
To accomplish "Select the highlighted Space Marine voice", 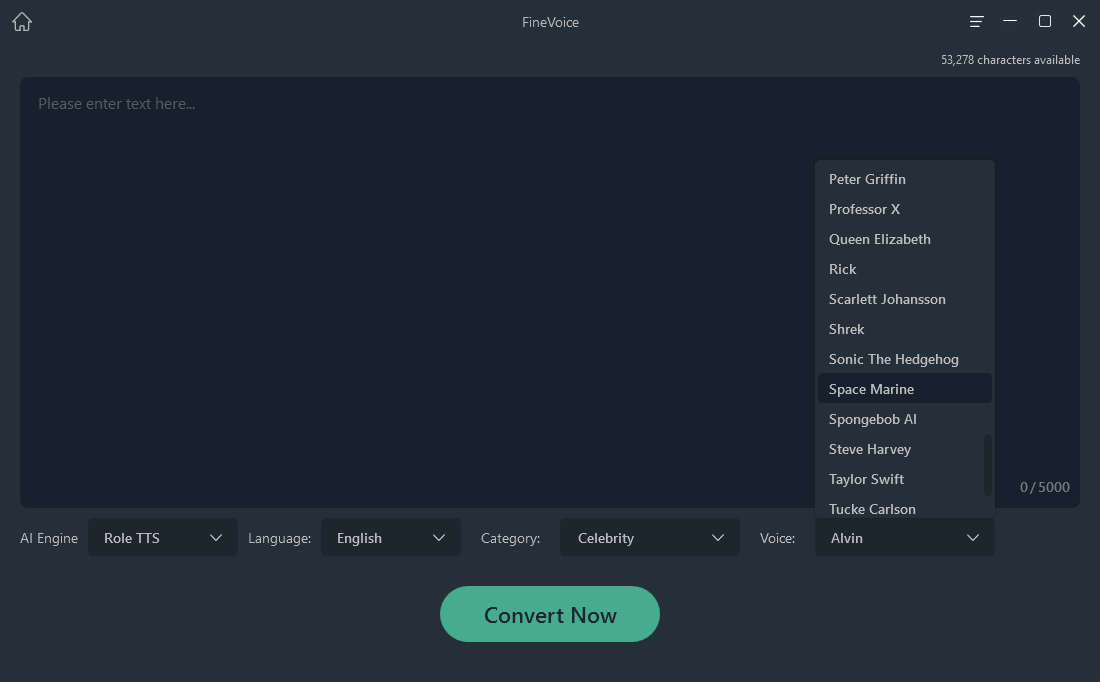I will [904, 389].
